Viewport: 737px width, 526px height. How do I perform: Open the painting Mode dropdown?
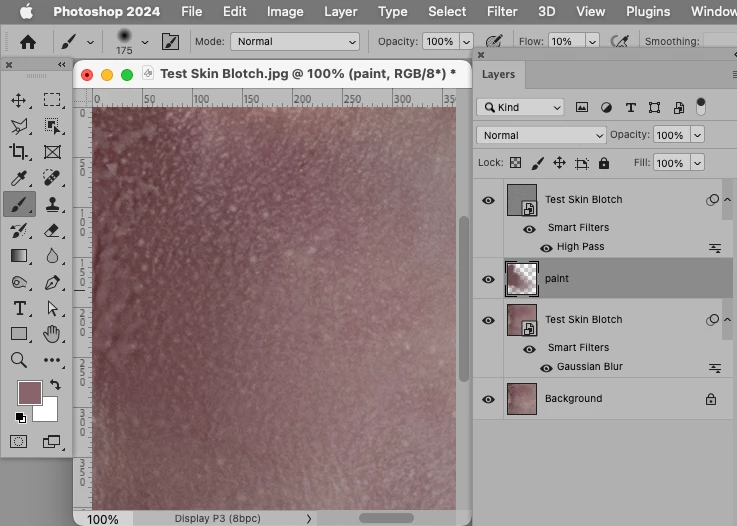pos(295,41)
